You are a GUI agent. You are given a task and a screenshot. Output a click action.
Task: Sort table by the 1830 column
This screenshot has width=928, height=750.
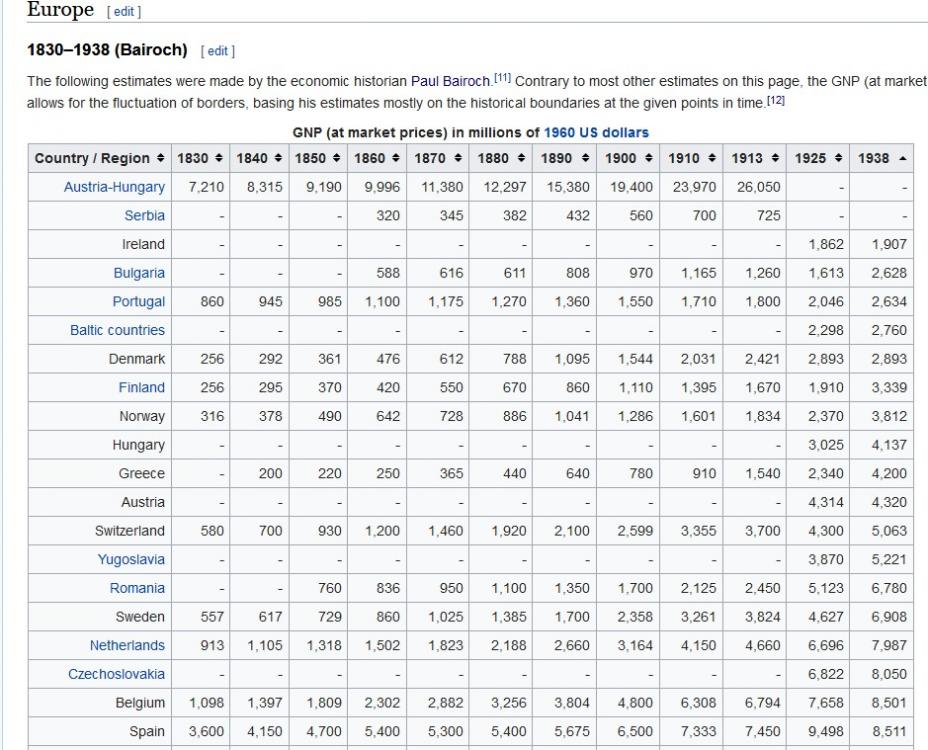(201, 159)
